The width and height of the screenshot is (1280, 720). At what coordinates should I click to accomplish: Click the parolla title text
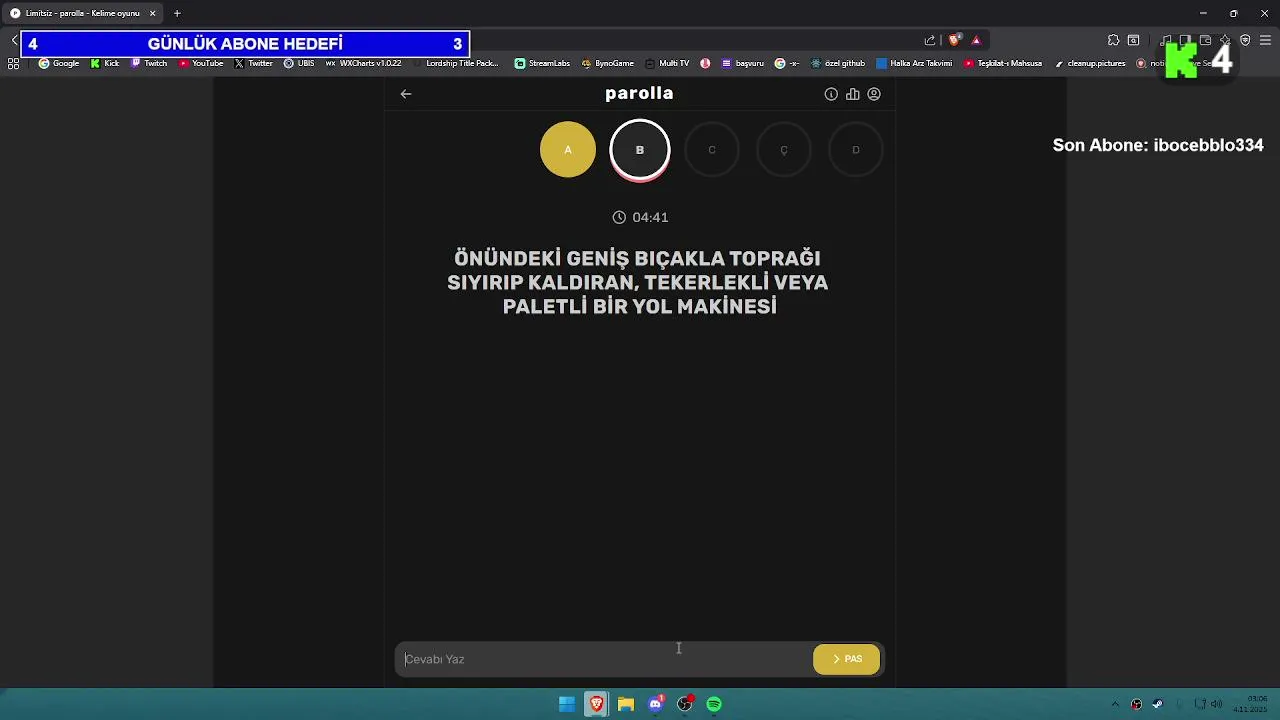tap(639, 93)
